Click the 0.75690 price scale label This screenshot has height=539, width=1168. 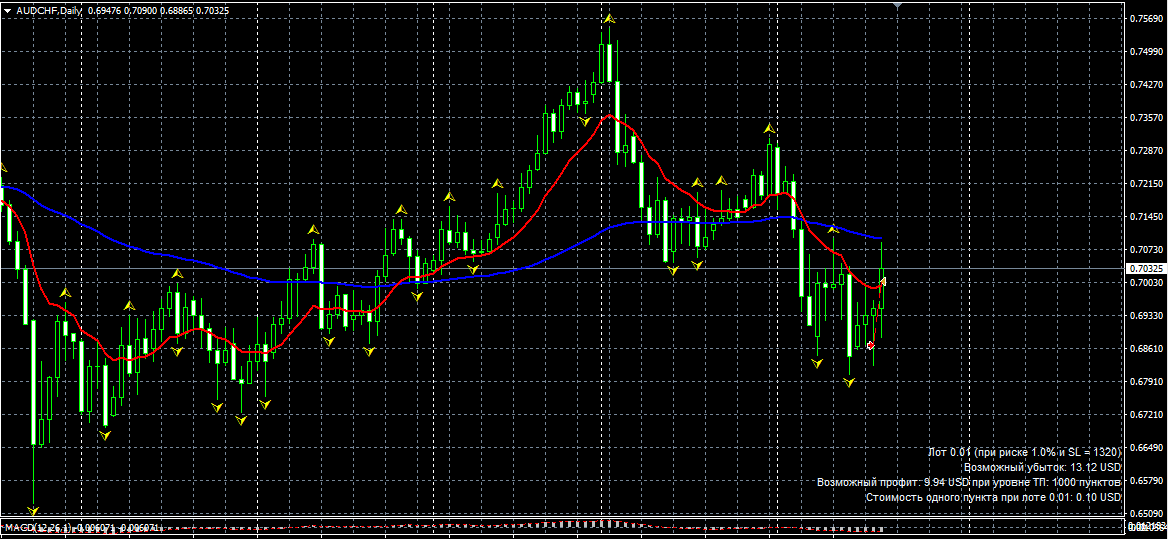coord(1147,19)
